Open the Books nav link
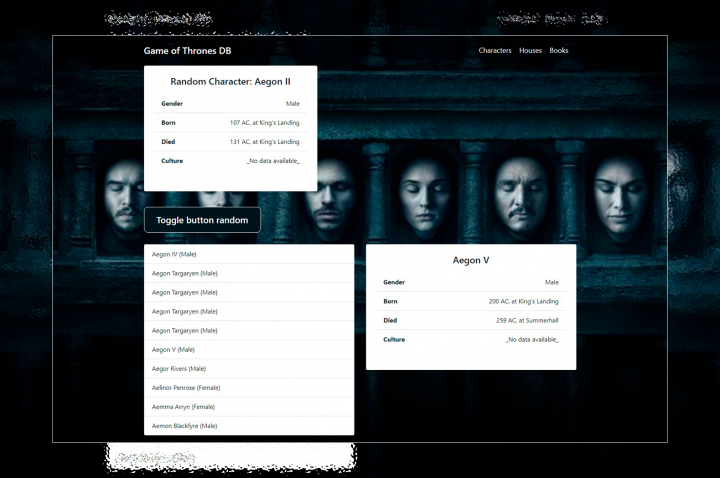Screen dimensions: 720x478 coord(559,51)
